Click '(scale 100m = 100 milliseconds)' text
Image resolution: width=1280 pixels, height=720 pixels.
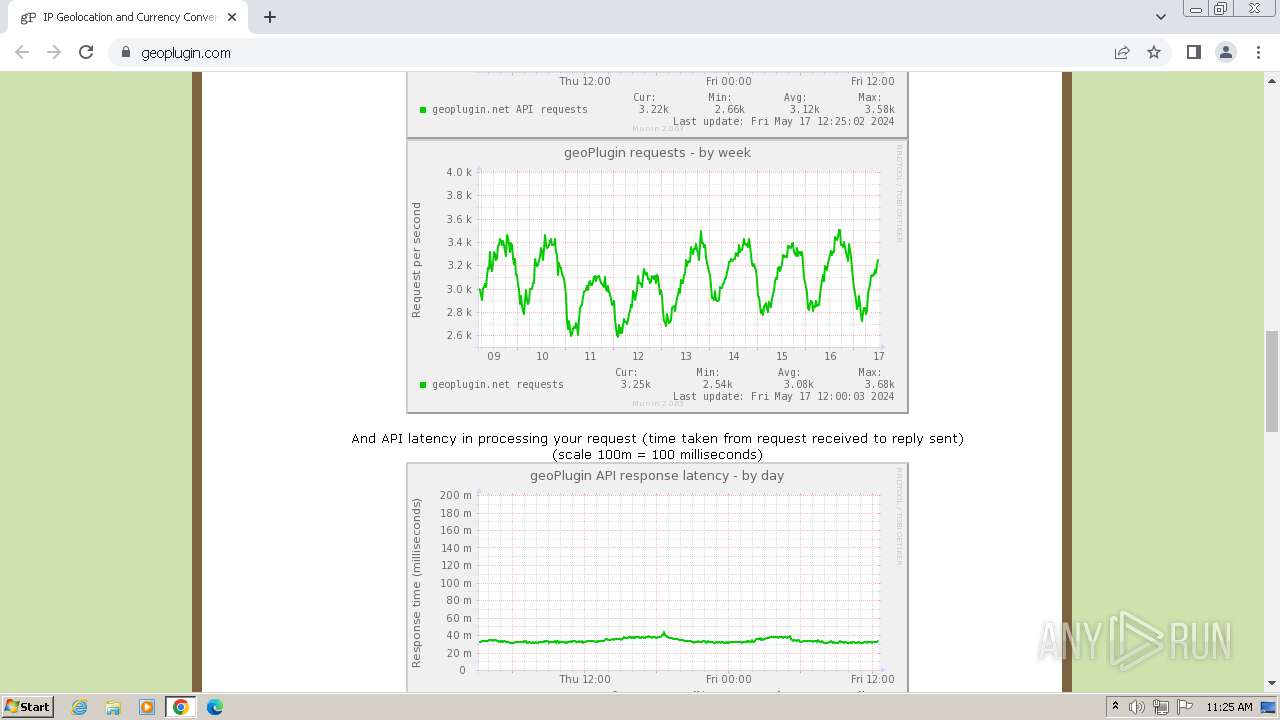click(x=657, y=454)
